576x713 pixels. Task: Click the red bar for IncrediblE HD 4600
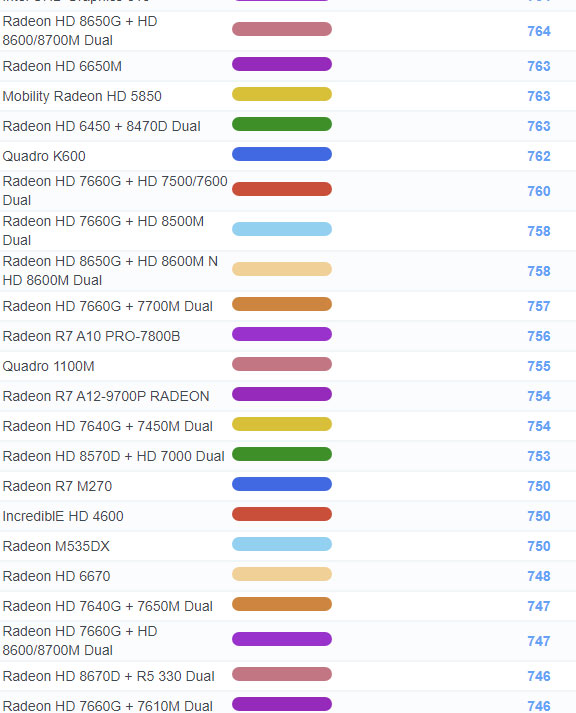coord(282,514)
